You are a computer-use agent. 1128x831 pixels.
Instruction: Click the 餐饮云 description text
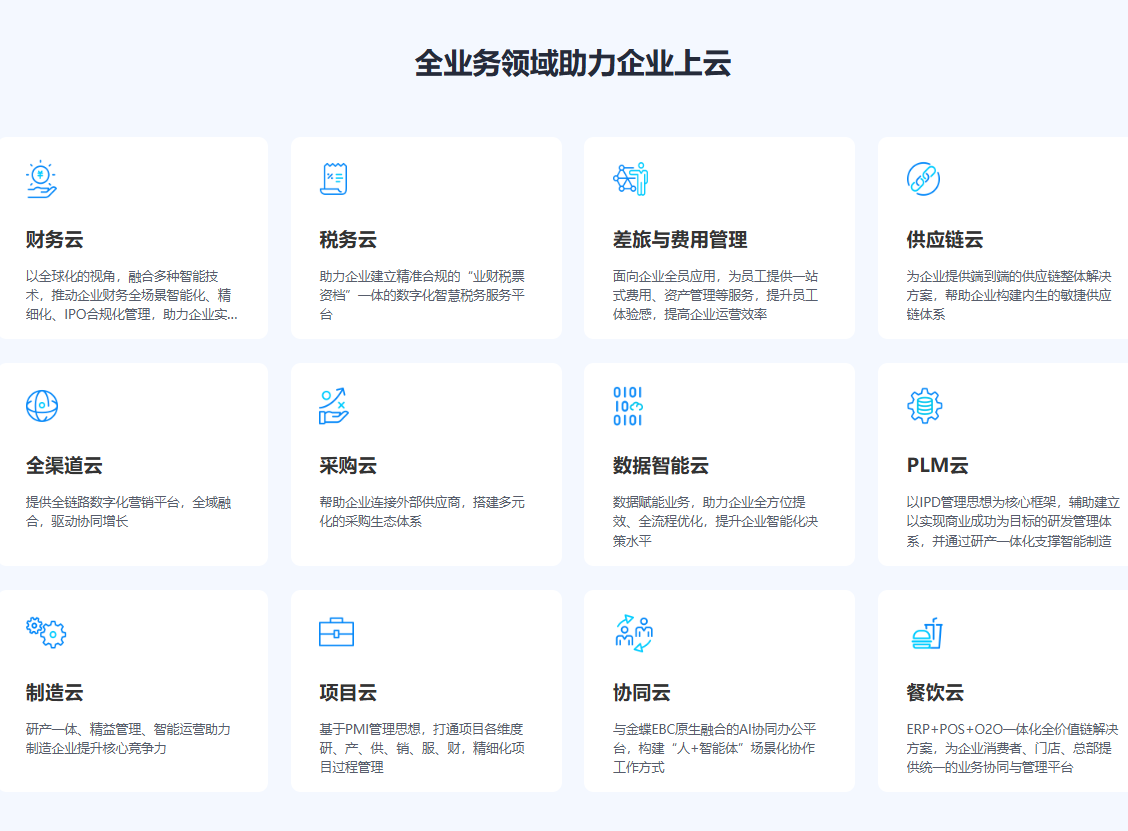click(x=1011, y=748)
